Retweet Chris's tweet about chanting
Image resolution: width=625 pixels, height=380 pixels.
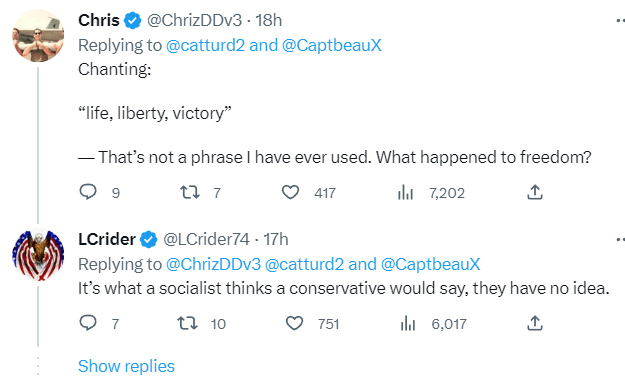point(190,193)
